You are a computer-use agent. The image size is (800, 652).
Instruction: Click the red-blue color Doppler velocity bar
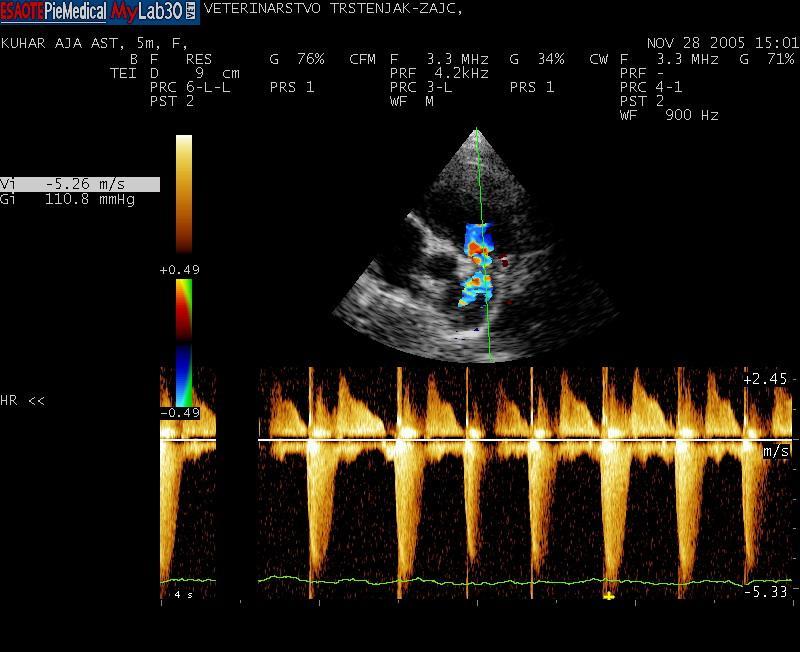tap(184, 342)
